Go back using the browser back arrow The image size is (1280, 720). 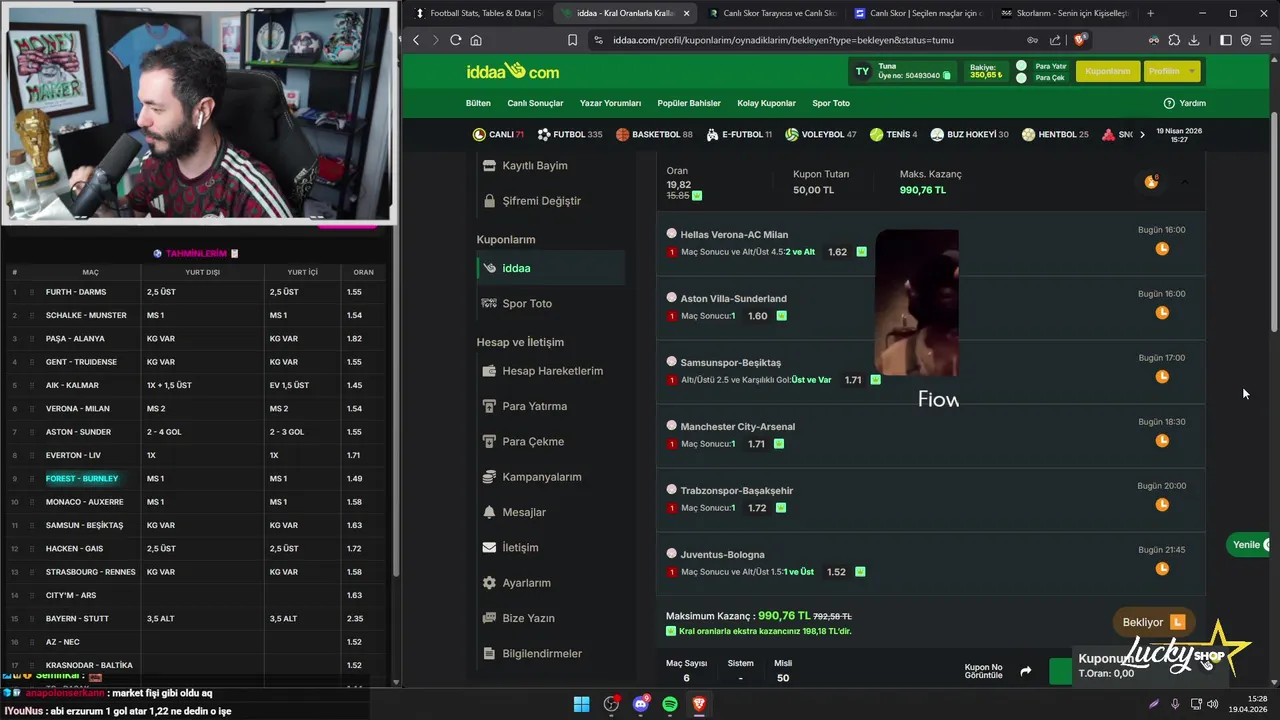click(x=416, y=40)
